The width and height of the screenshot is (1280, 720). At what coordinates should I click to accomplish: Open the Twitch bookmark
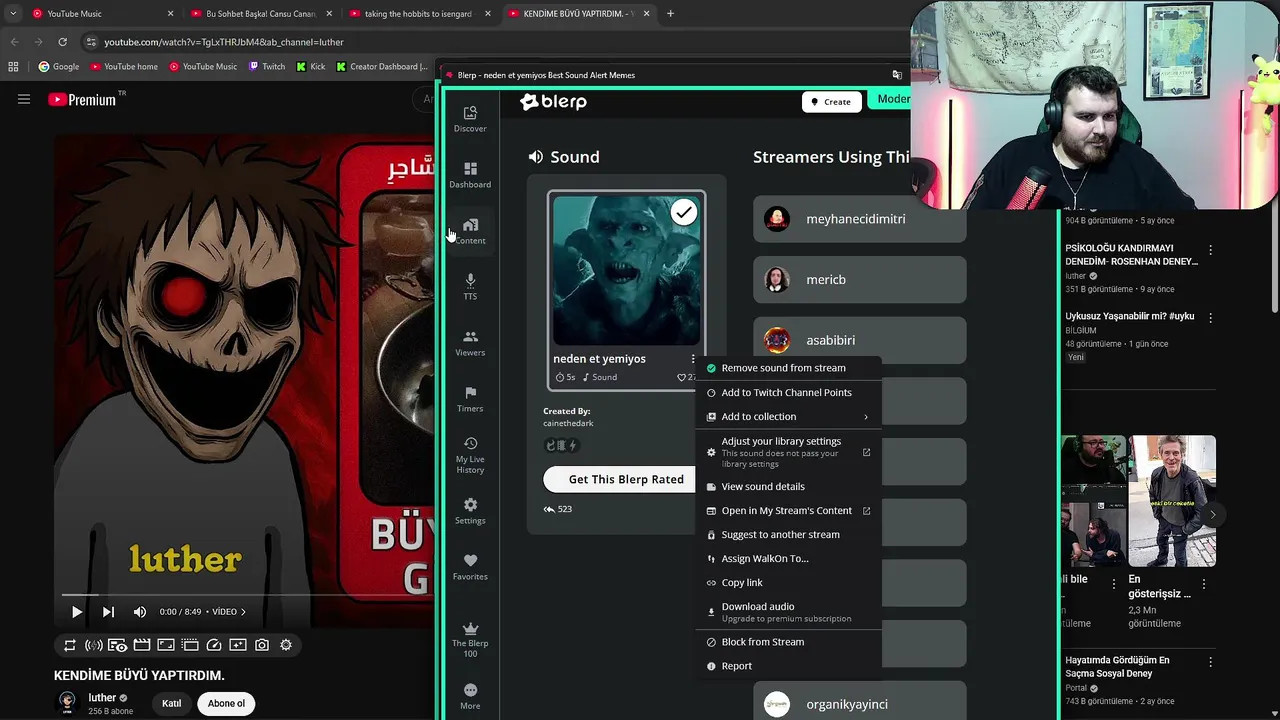267,67
